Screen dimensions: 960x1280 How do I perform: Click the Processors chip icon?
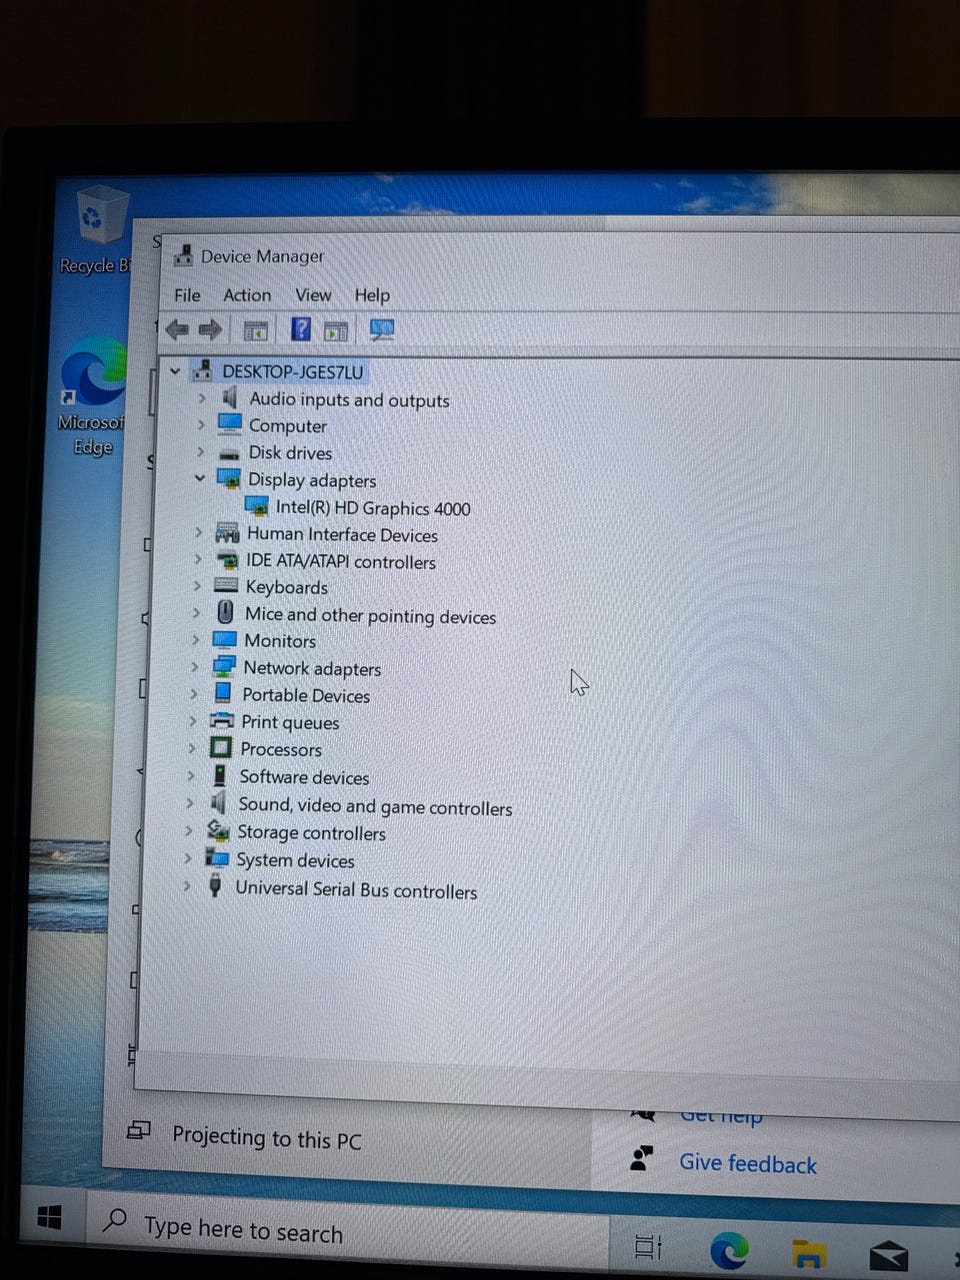pos(221,748)
